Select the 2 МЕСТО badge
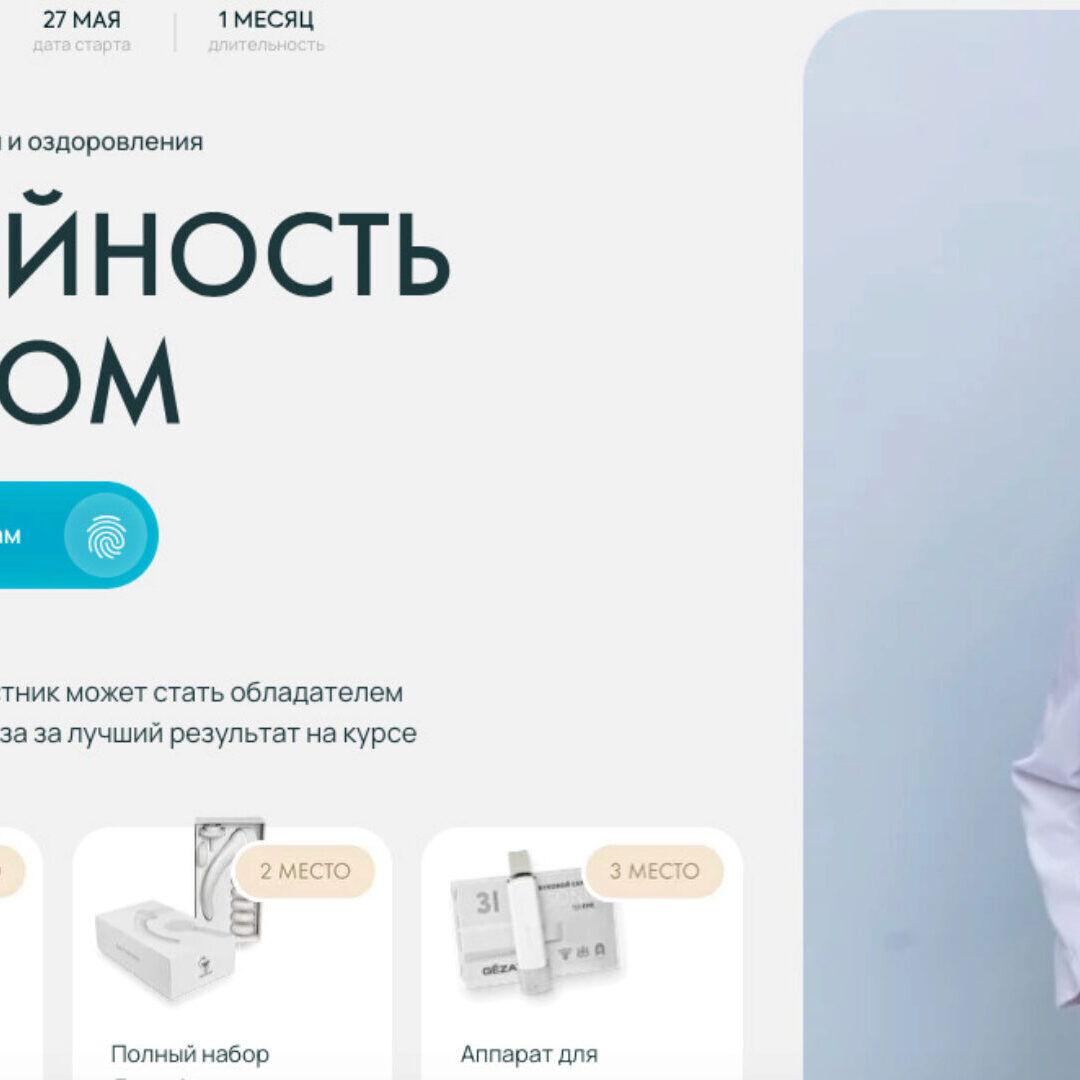This screenshot has height=1080, width=1080. coord(305,871)
